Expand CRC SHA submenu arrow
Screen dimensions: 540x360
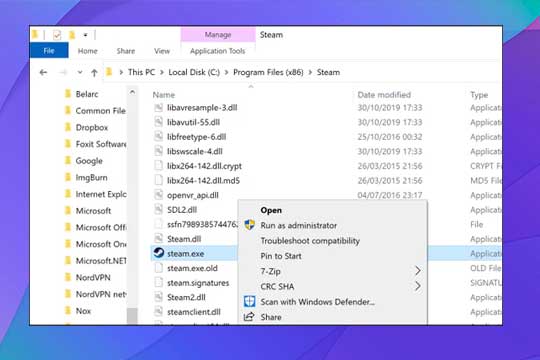(417, 286)
